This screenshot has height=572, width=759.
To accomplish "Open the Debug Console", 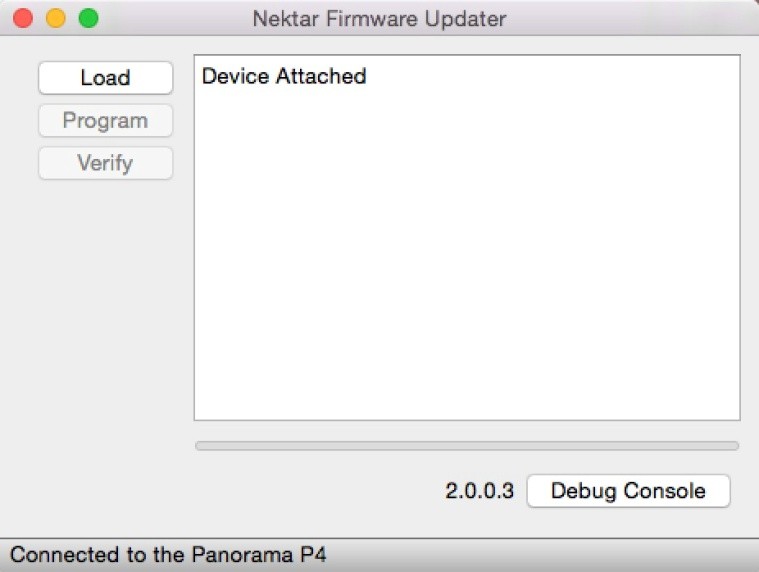I will (628, 491).
